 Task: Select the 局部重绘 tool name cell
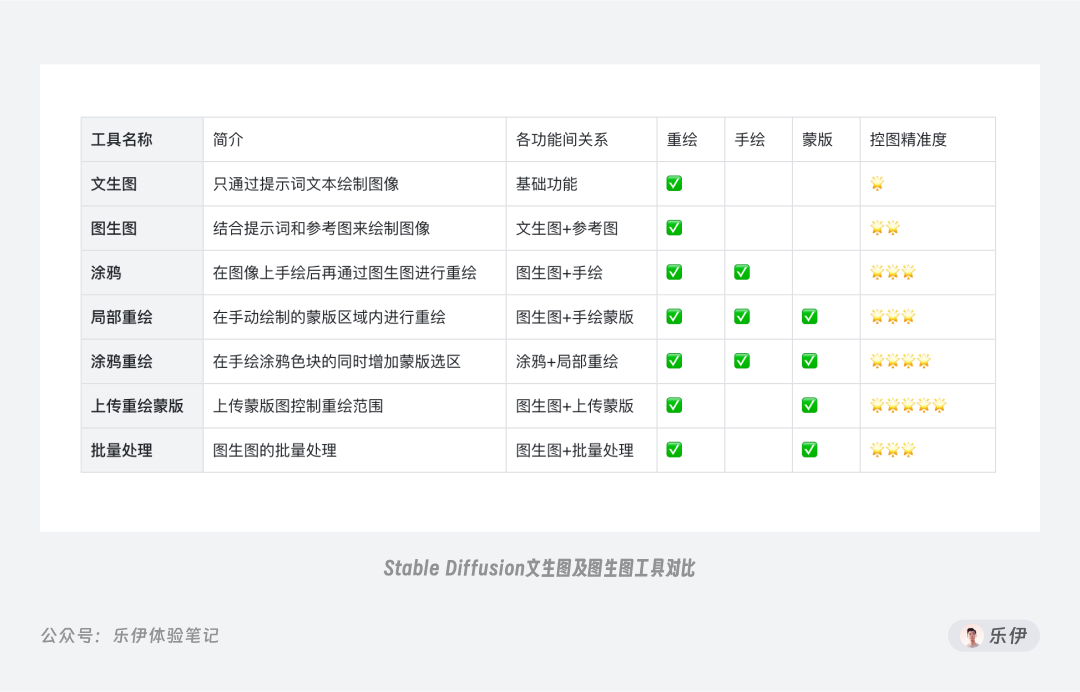142,317
